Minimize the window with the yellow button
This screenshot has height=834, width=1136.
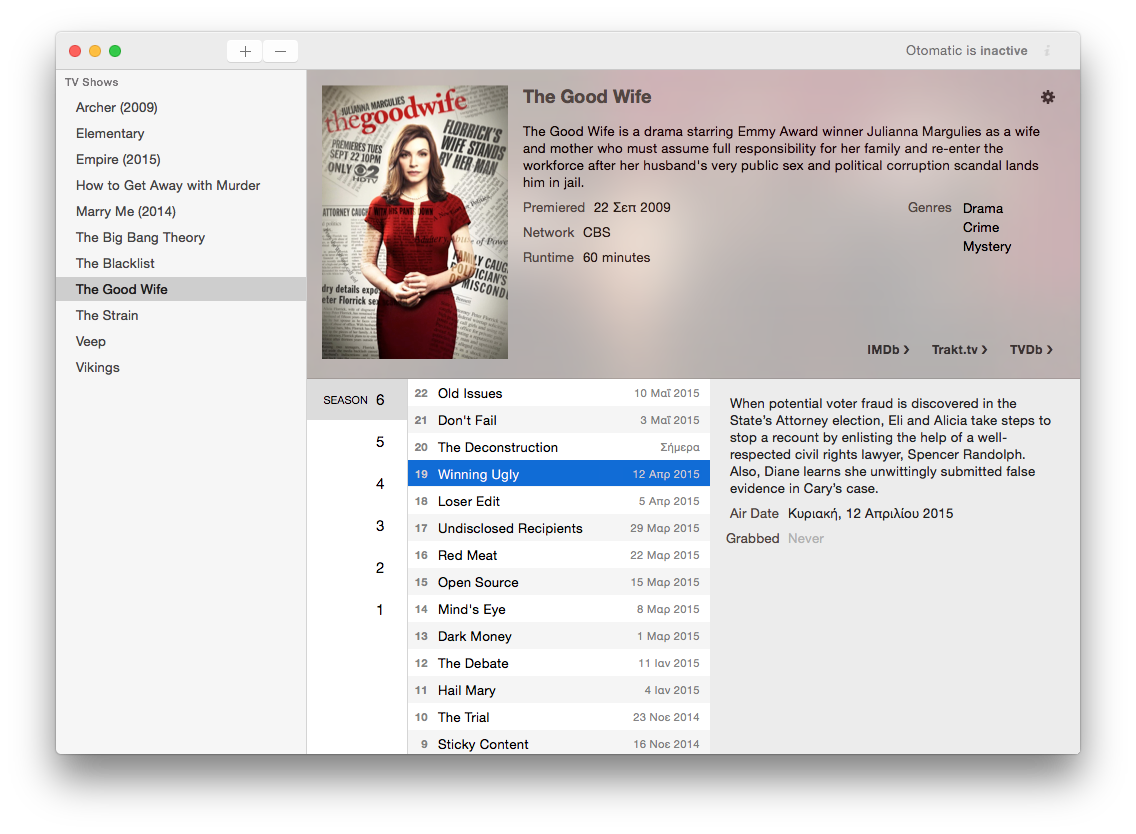[x=95, y=51]
